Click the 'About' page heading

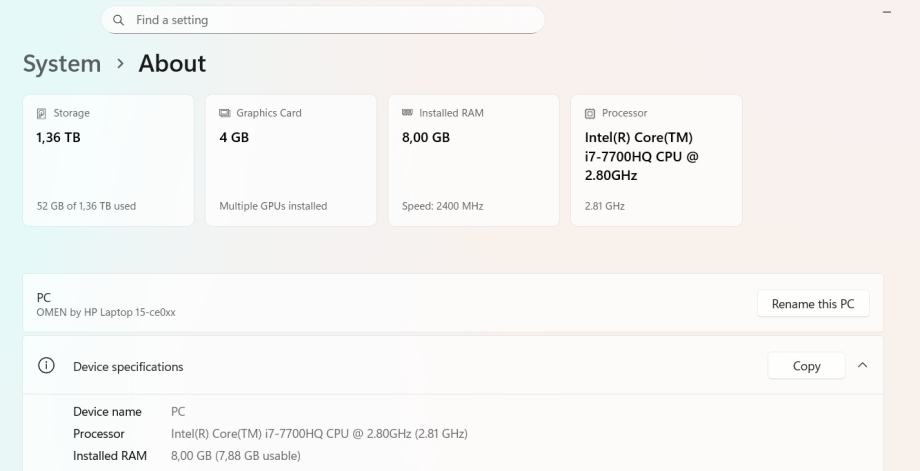pos(172,64)
